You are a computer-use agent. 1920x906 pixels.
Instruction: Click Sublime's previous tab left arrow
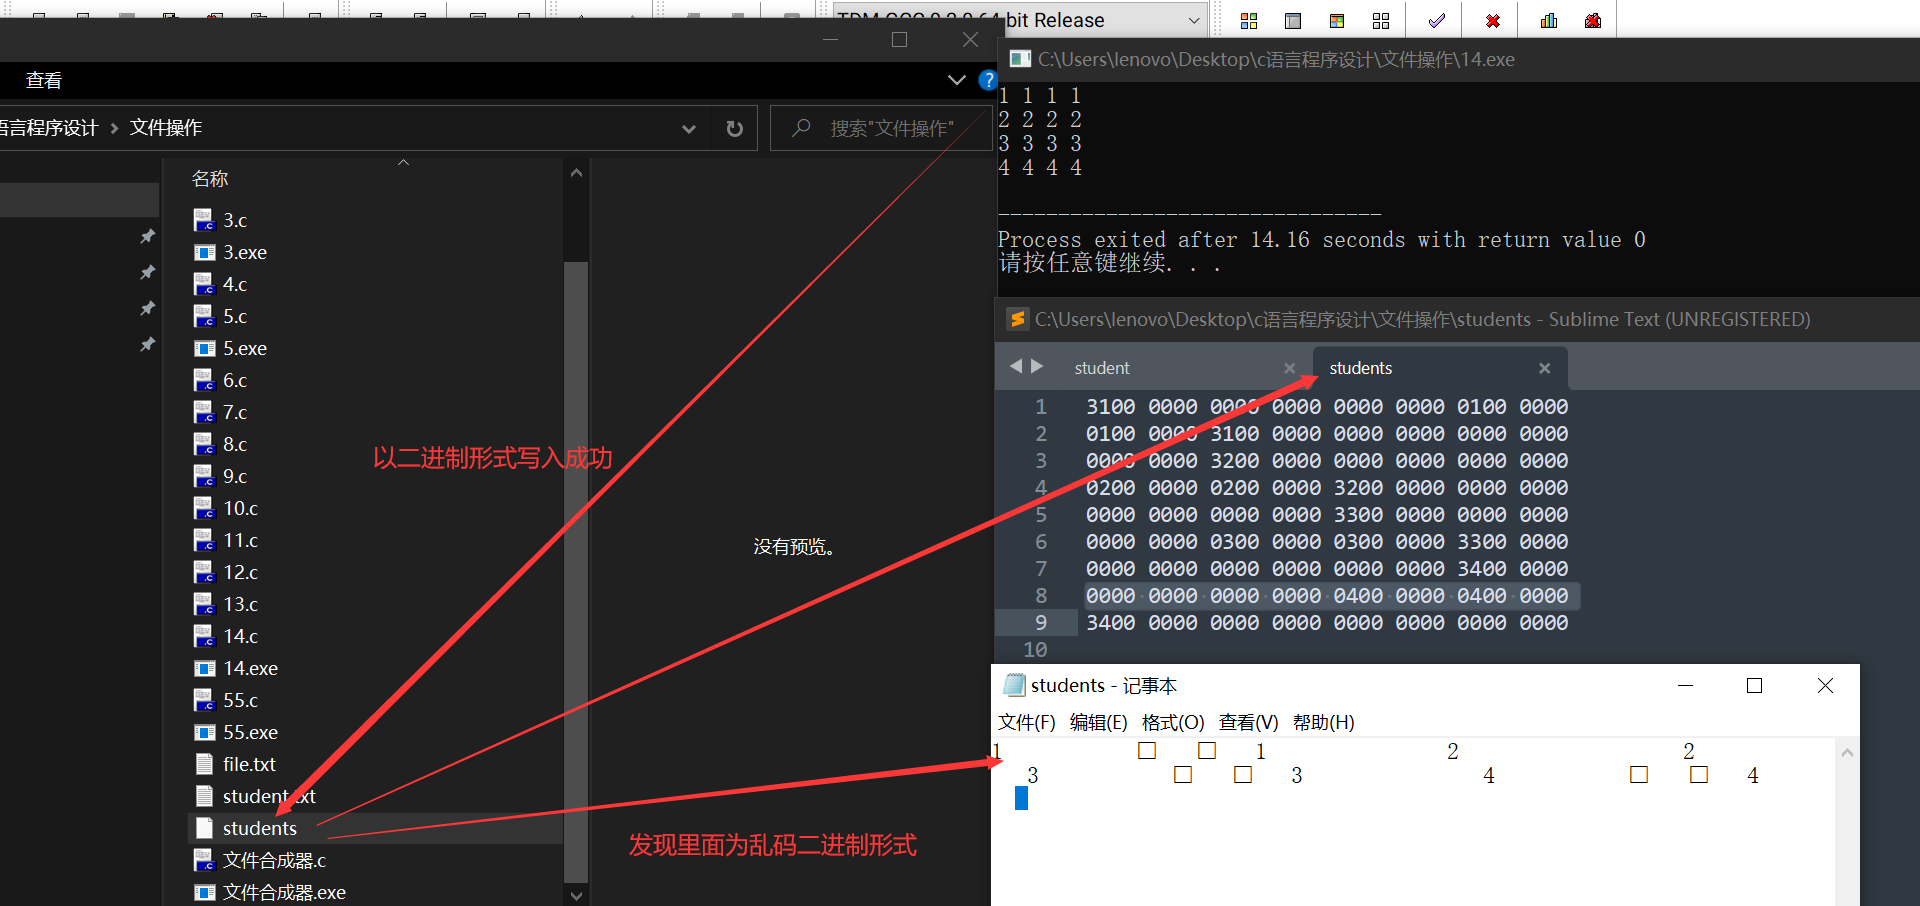click(1016, 366)
